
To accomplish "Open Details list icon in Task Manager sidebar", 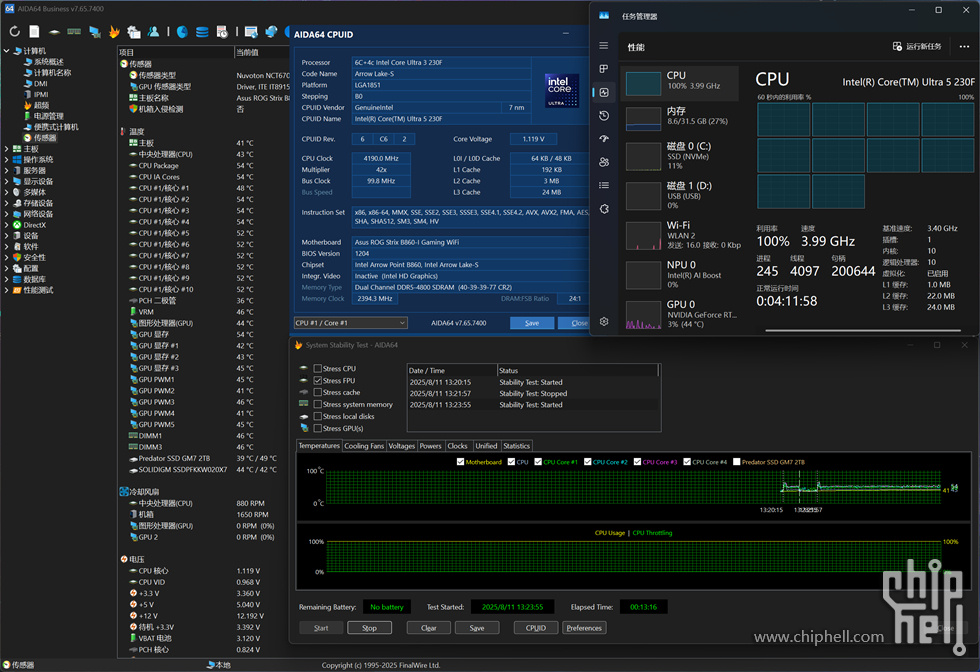I will click(x=604, y=185).
